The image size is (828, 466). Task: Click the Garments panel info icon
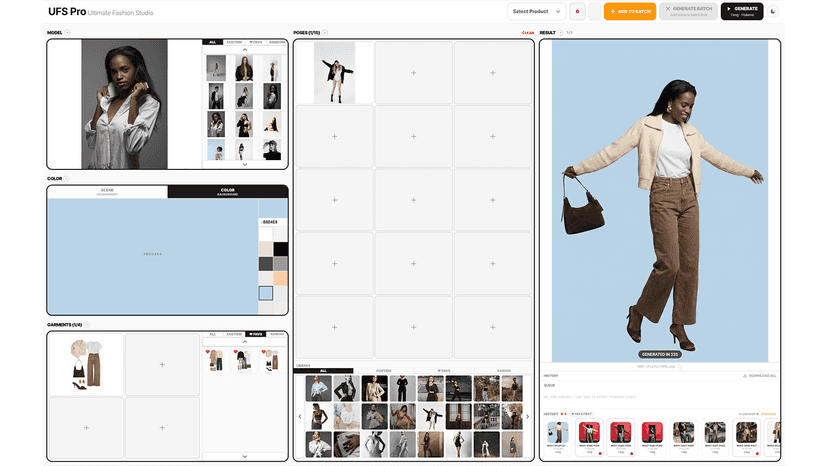(87, 325)
